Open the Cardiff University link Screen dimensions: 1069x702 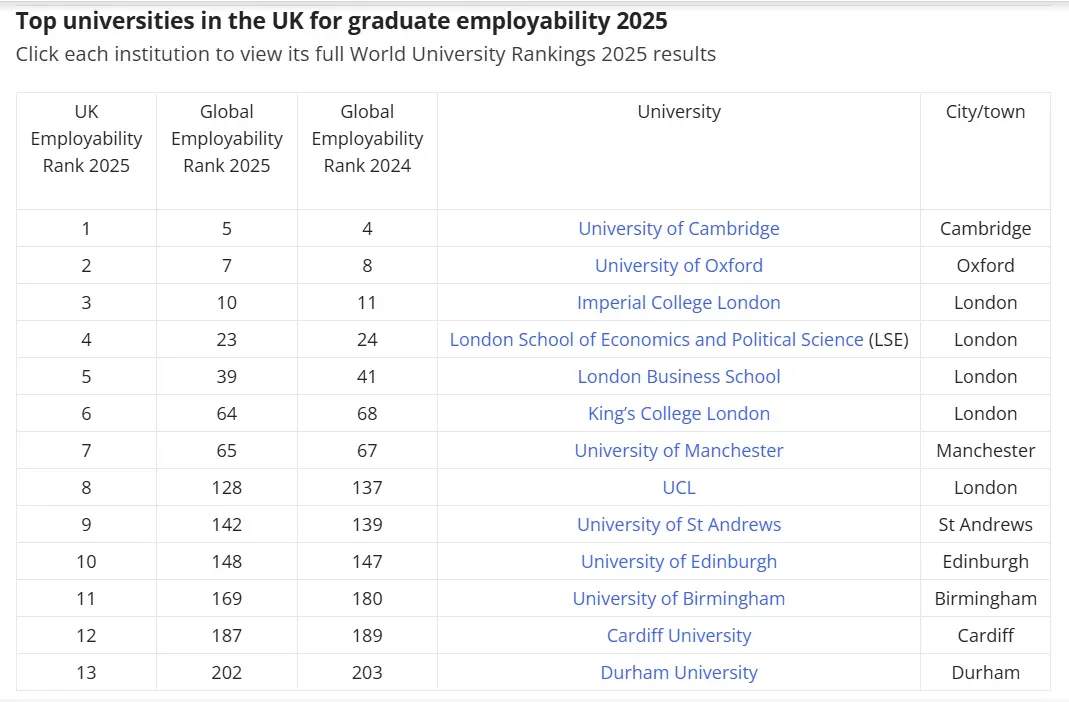(678, 636)
